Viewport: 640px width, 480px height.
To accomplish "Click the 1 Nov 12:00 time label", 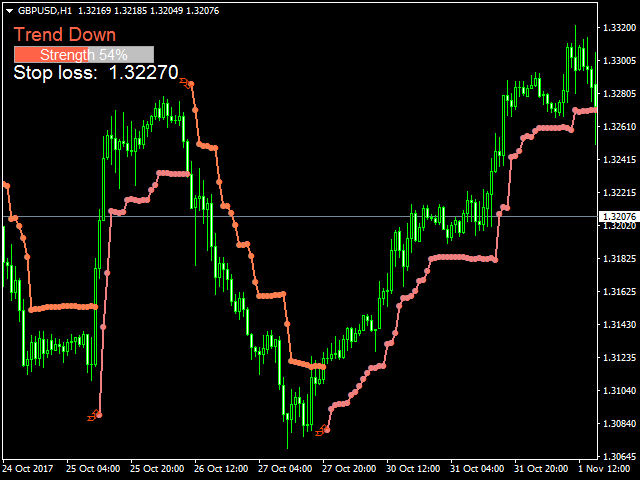I will (604, 468).
